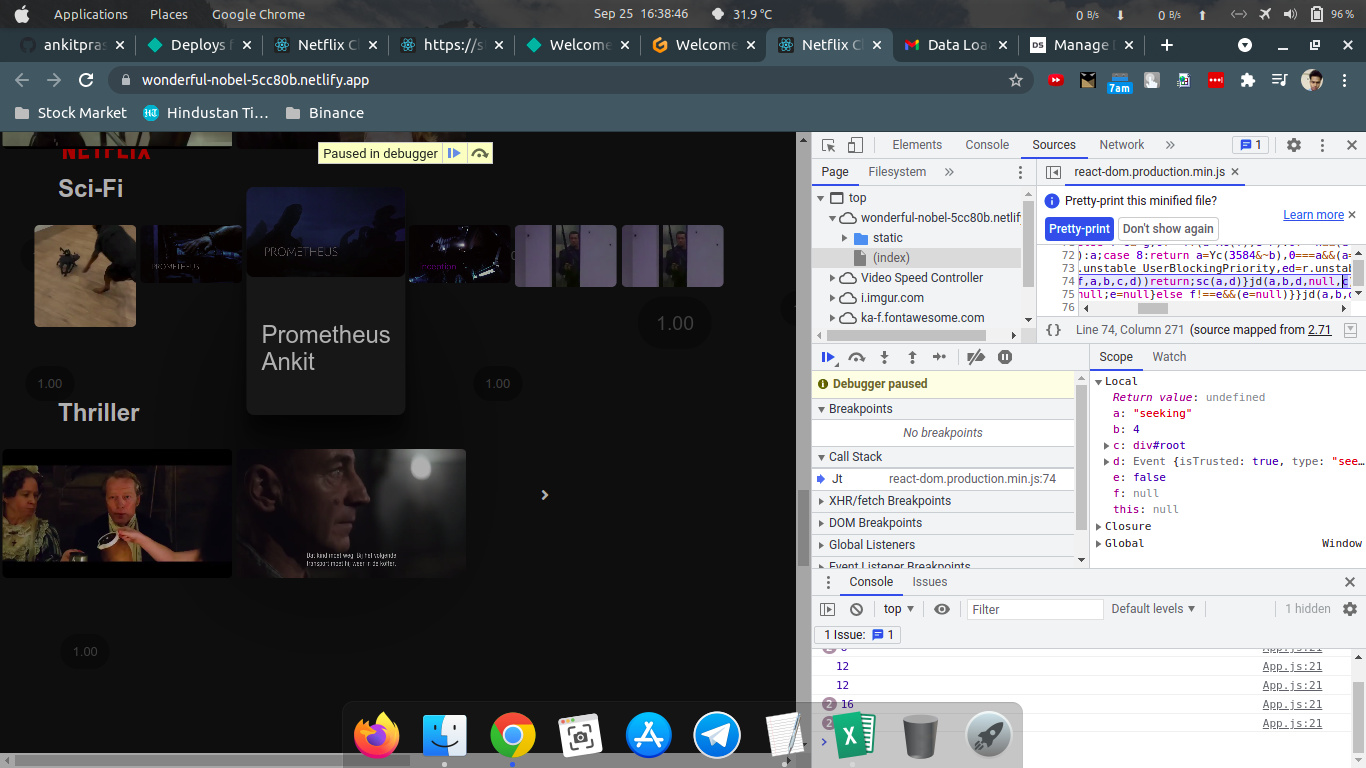Viewport: 1366px width, 768px height.
Task: Expand the static folder
Action: pyautogui.click(x=844, y=238)
